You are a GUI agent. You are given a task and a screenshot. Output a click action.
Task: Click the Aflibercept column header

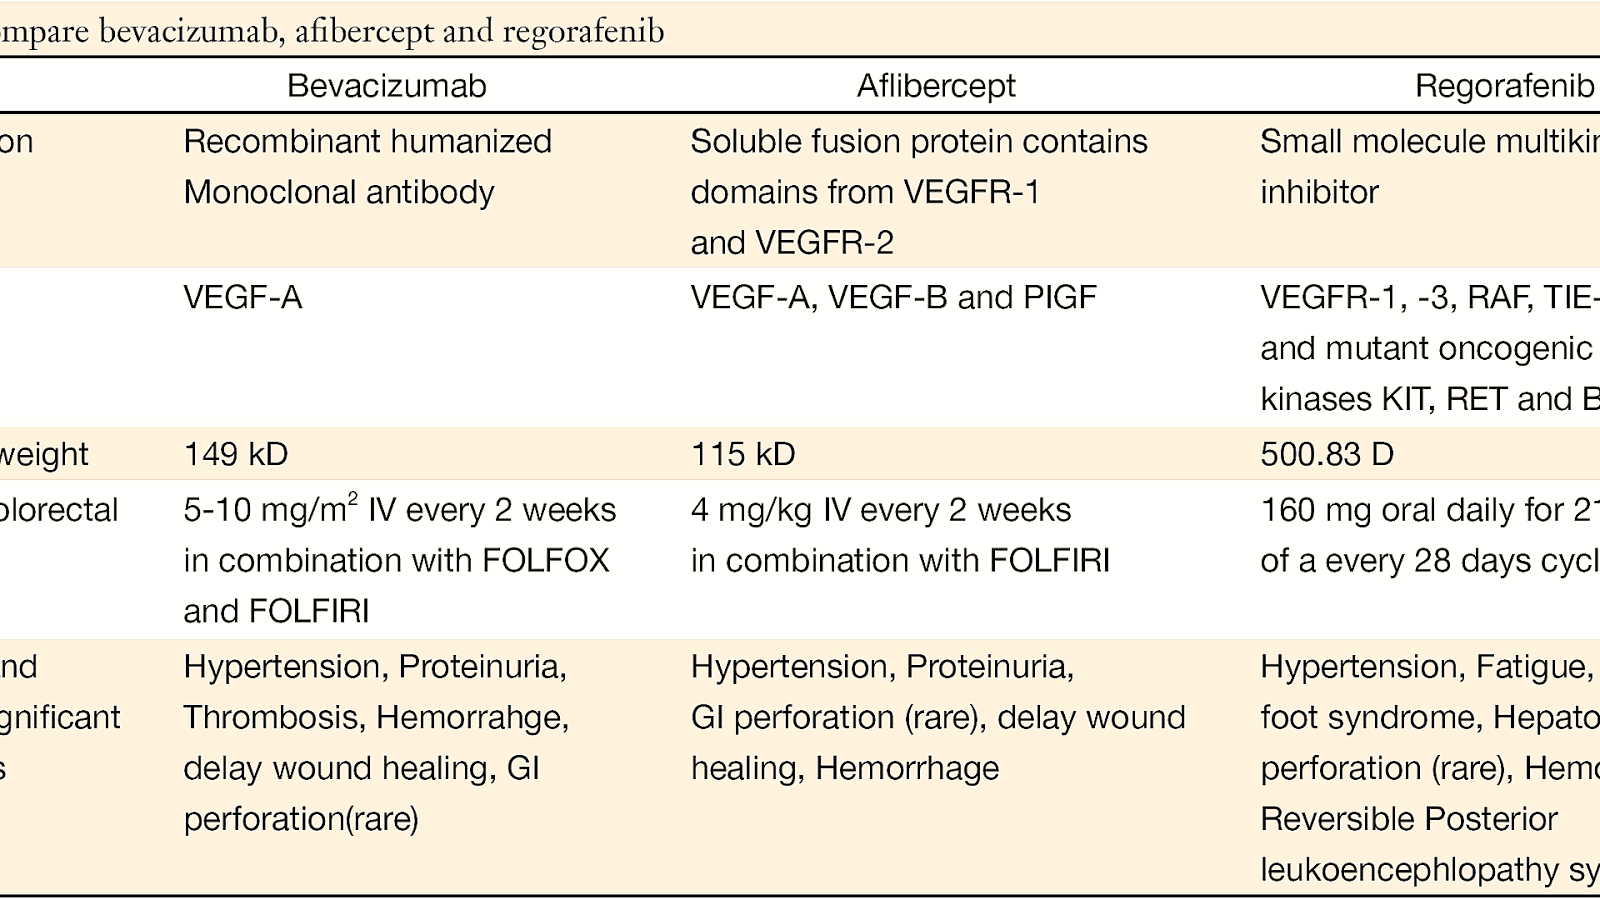(x=936, y=86)
